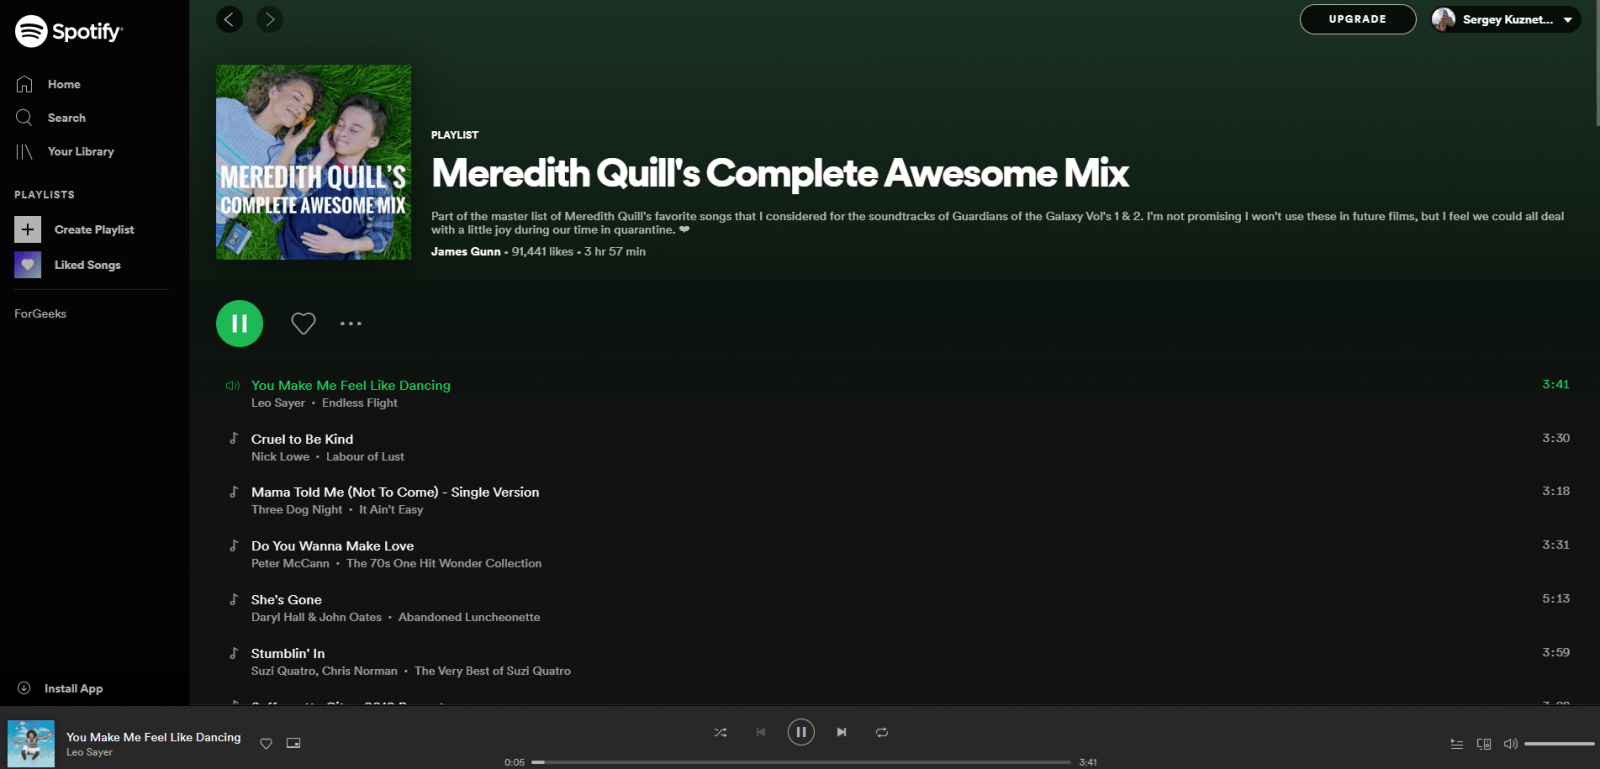Skip to next track
1600x769 pixels.
click(x=842, y=732)
